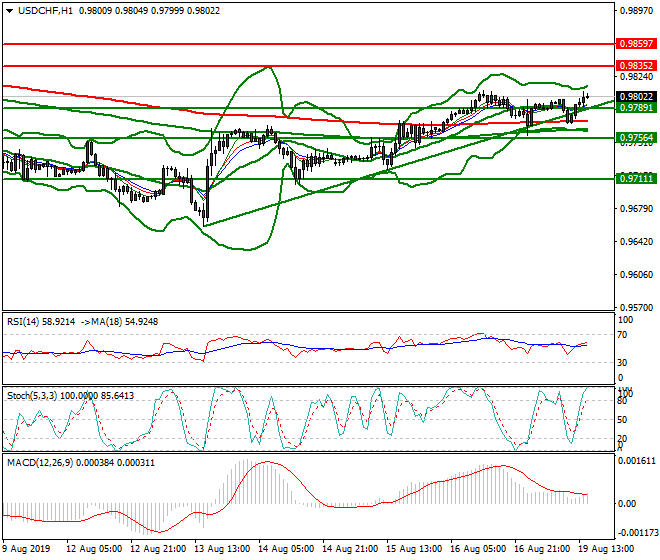Click the MACD 0.00 zero-line axis label

coord(627,504)
